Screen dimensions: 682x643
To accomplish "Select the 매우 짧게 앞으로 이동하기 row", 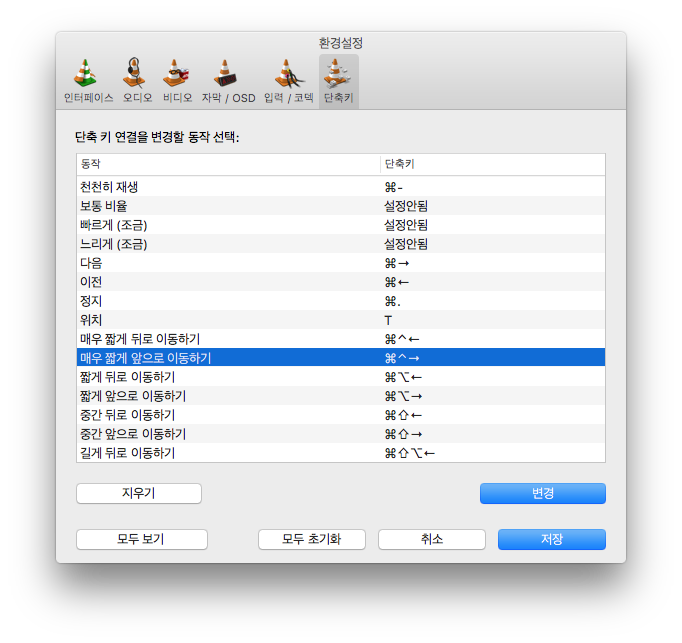I will coord(341,358).
